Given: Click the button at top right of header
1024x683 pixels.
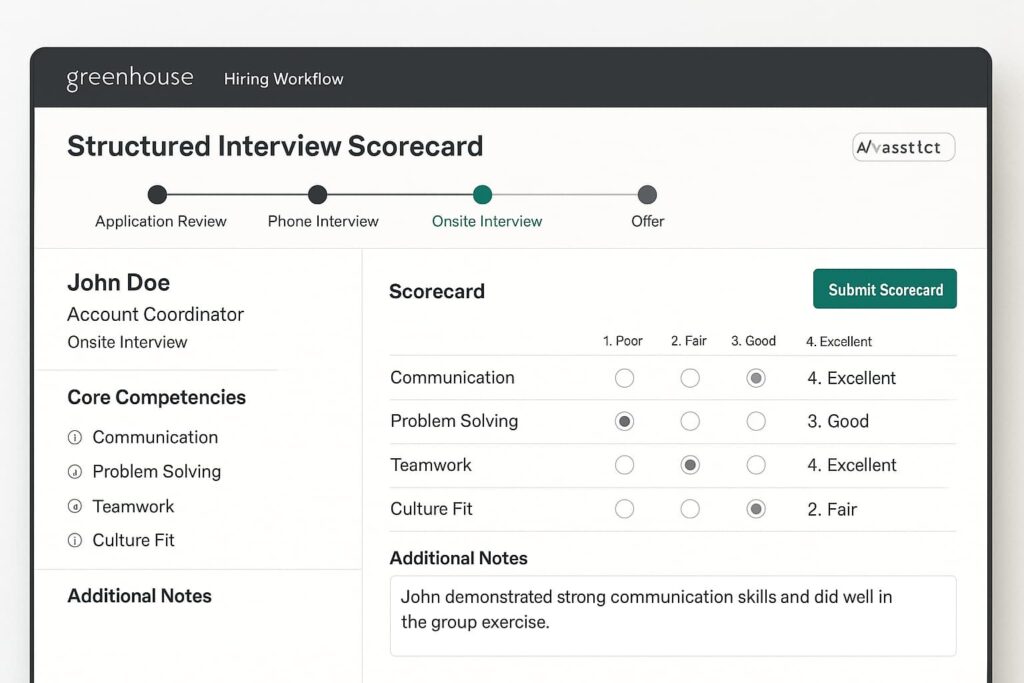Looking at the screenshot, I should tap(904, 148).
